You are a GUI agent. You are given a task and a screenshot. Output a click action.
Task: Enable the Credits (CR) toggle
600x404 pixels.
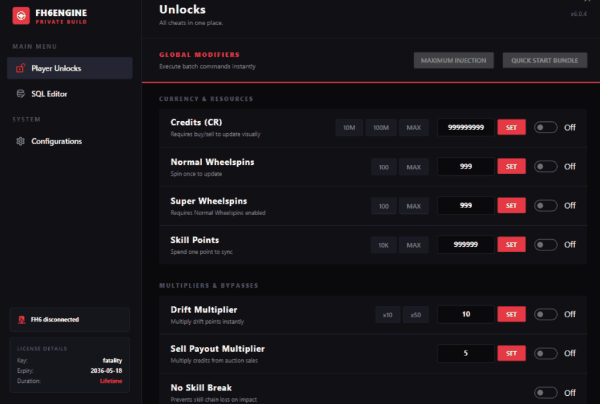pos(546,127)
